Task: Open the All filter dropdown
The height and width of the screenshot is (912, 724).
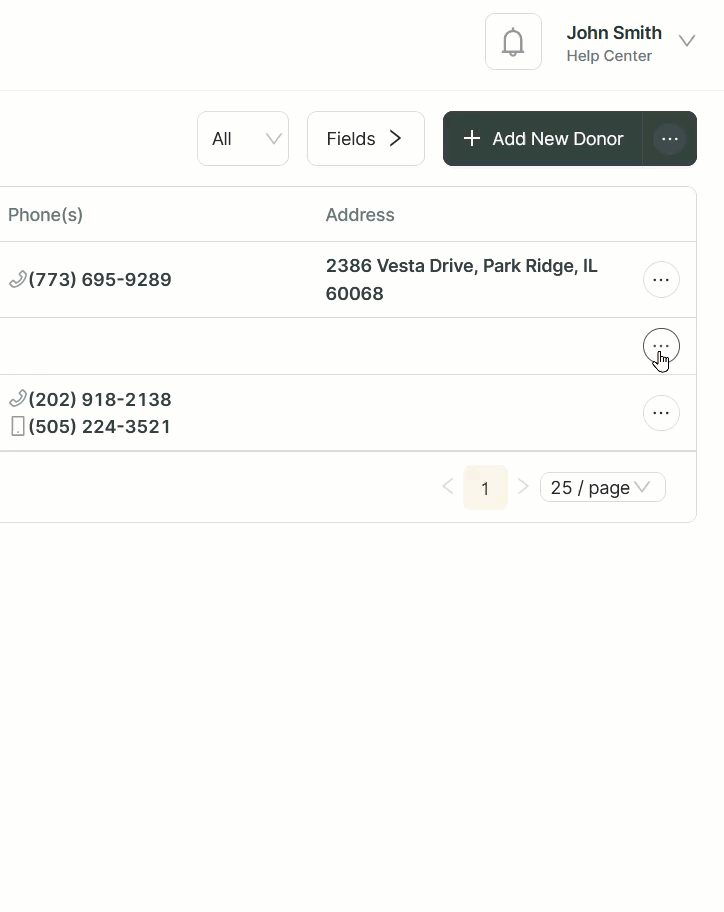Action: [243, 139]
